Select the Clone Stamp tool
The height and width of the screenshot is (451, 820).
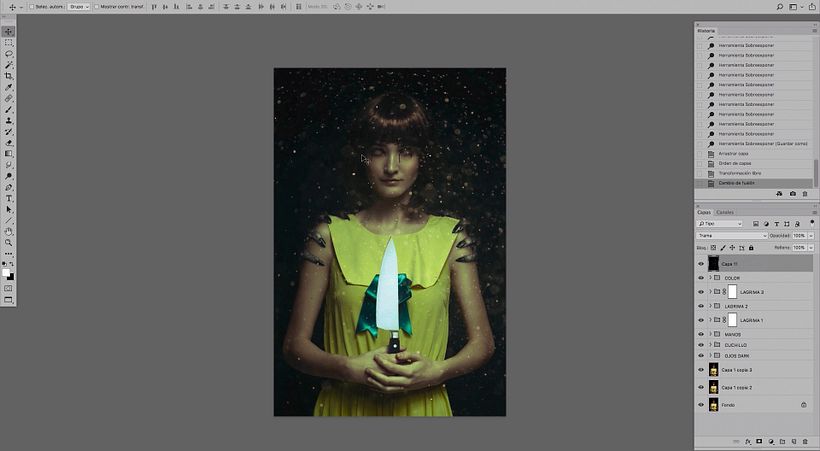coord(8,120)
